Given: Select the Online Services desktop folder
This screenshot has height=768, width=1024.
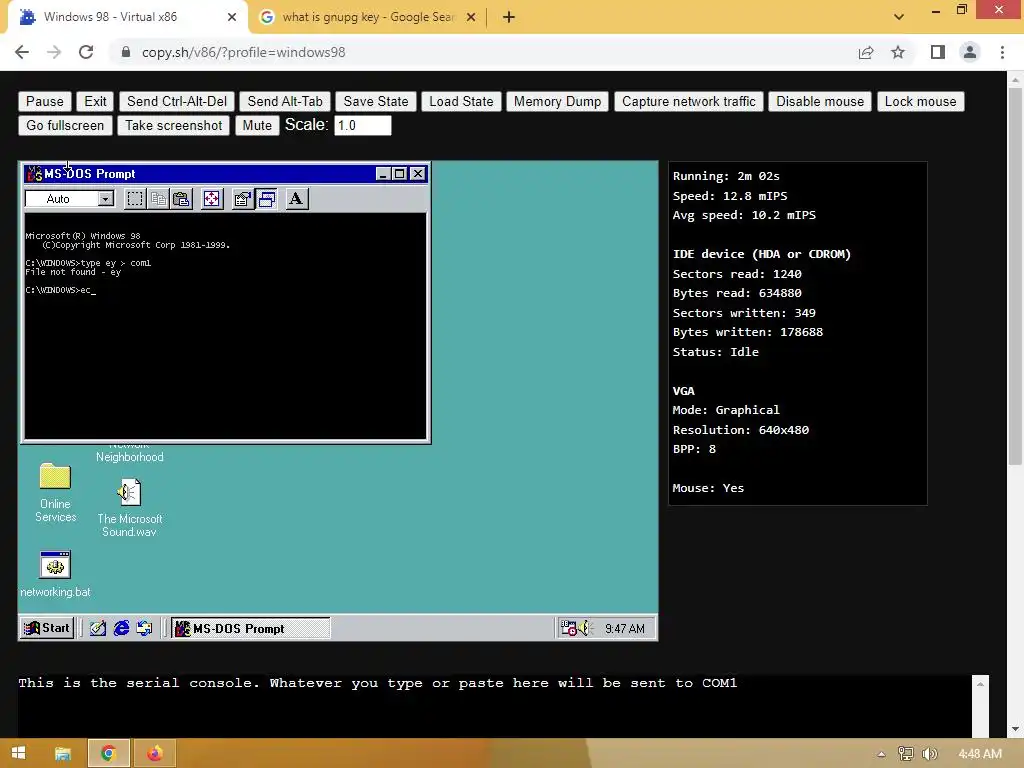Looking at the screenshot, I should click(55, 492).
